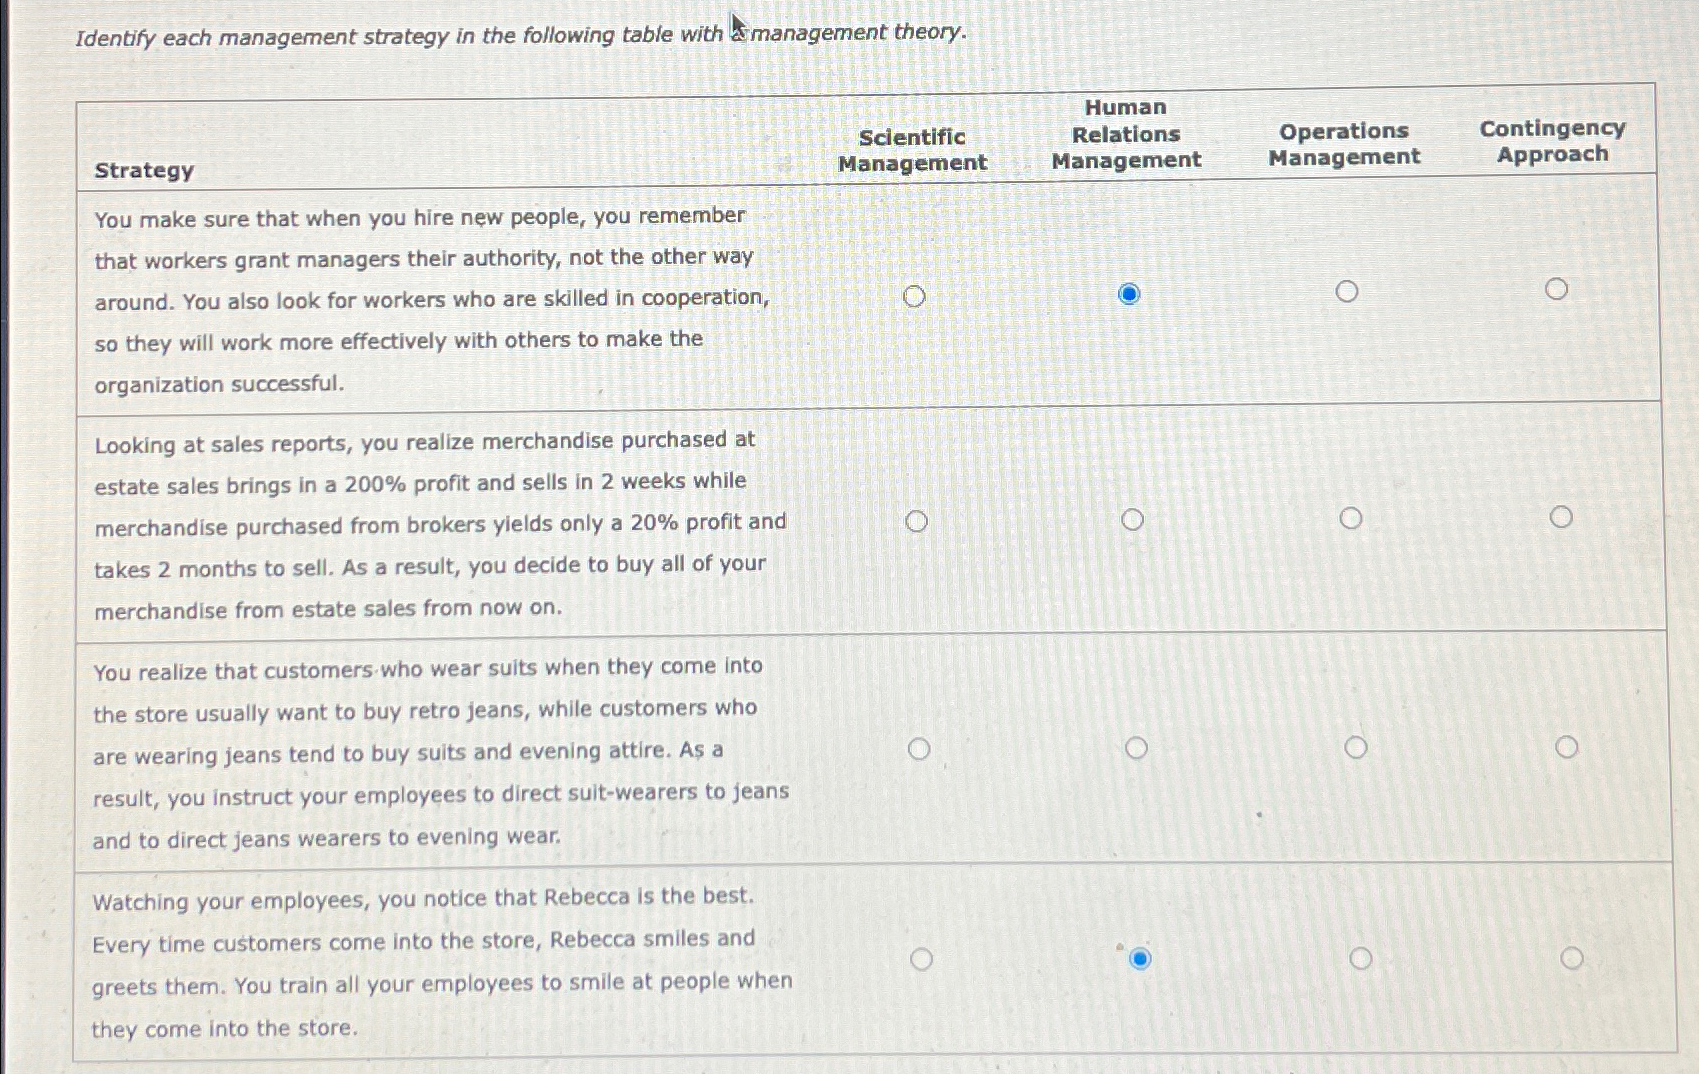The image size is (1699, 1074).
Task: Select Operations Management for the Rebecca smiling strategy
Action: tap(1360, 958)
